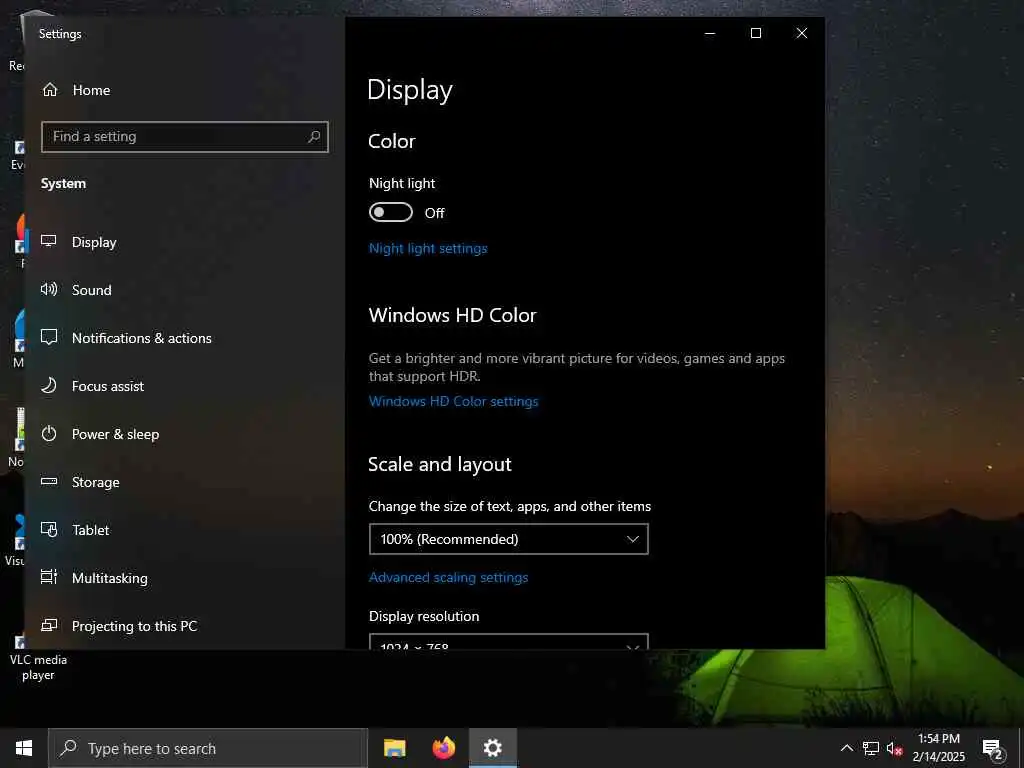1024x768 pixels.
Task: Close the Settings window
Action: click(x=801, y=33)
